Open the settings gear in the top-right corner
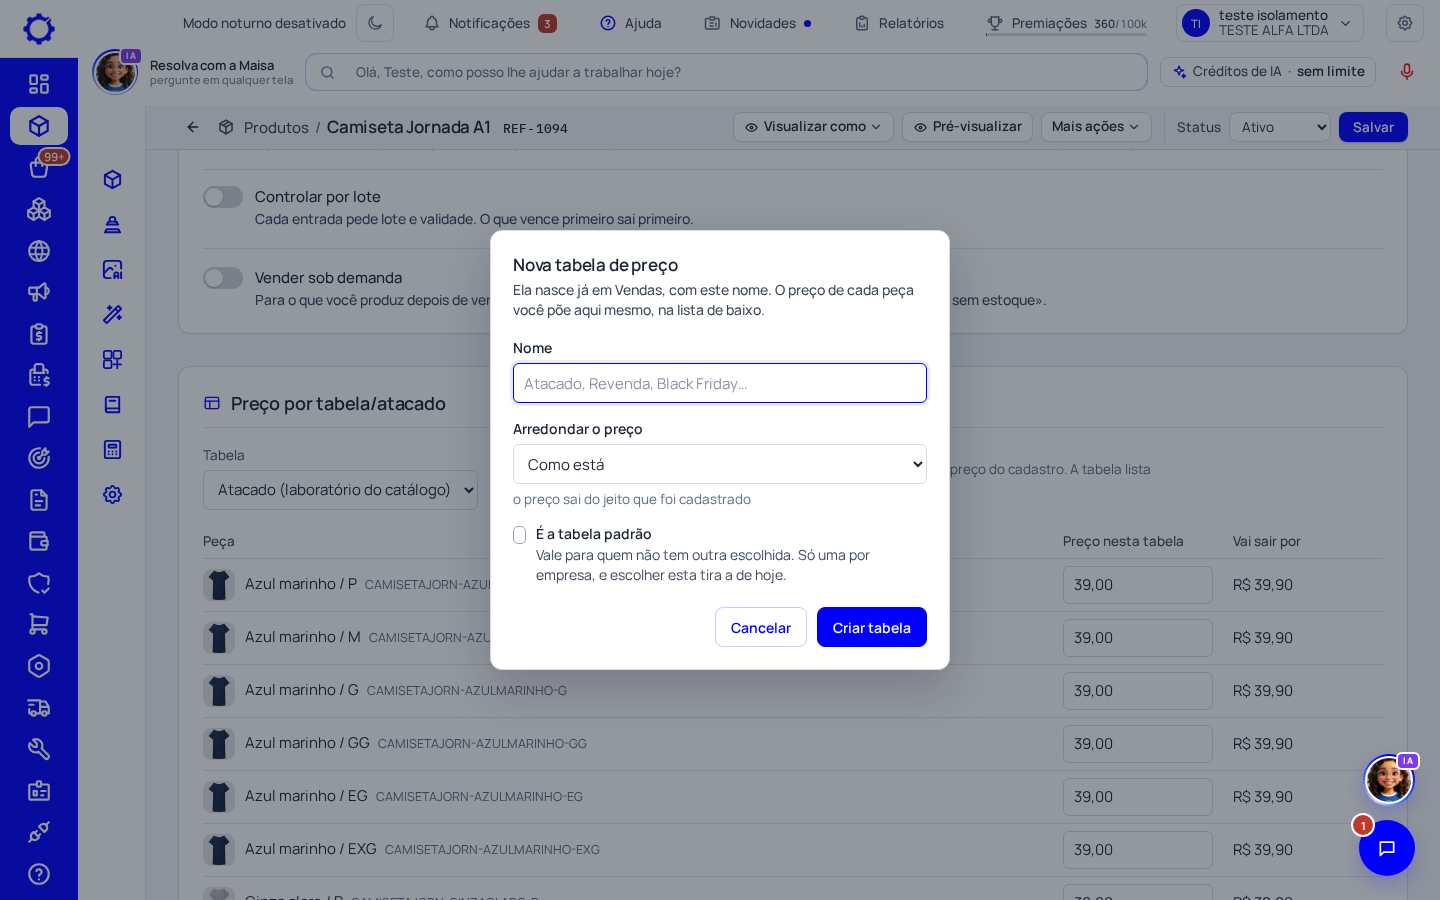 [1405, 23]
